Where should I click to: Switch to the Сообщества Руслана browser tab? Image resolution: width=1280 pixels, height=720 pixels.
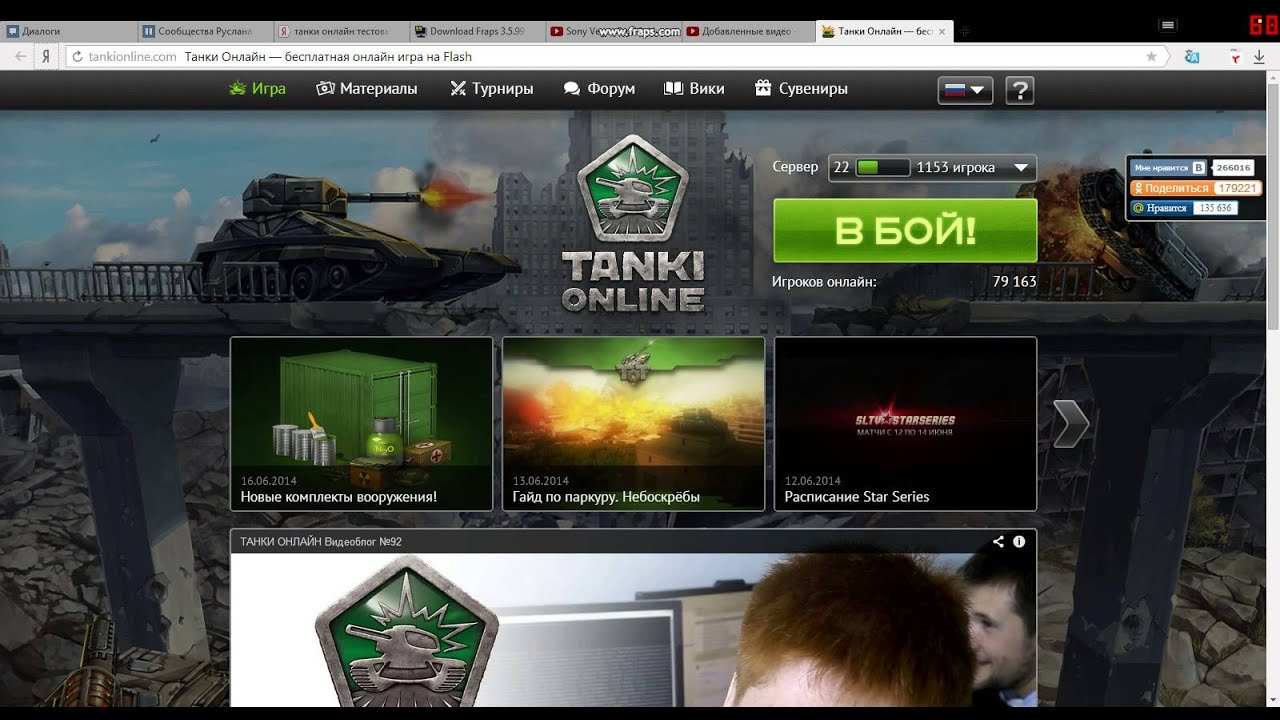[x=204, y=31]
